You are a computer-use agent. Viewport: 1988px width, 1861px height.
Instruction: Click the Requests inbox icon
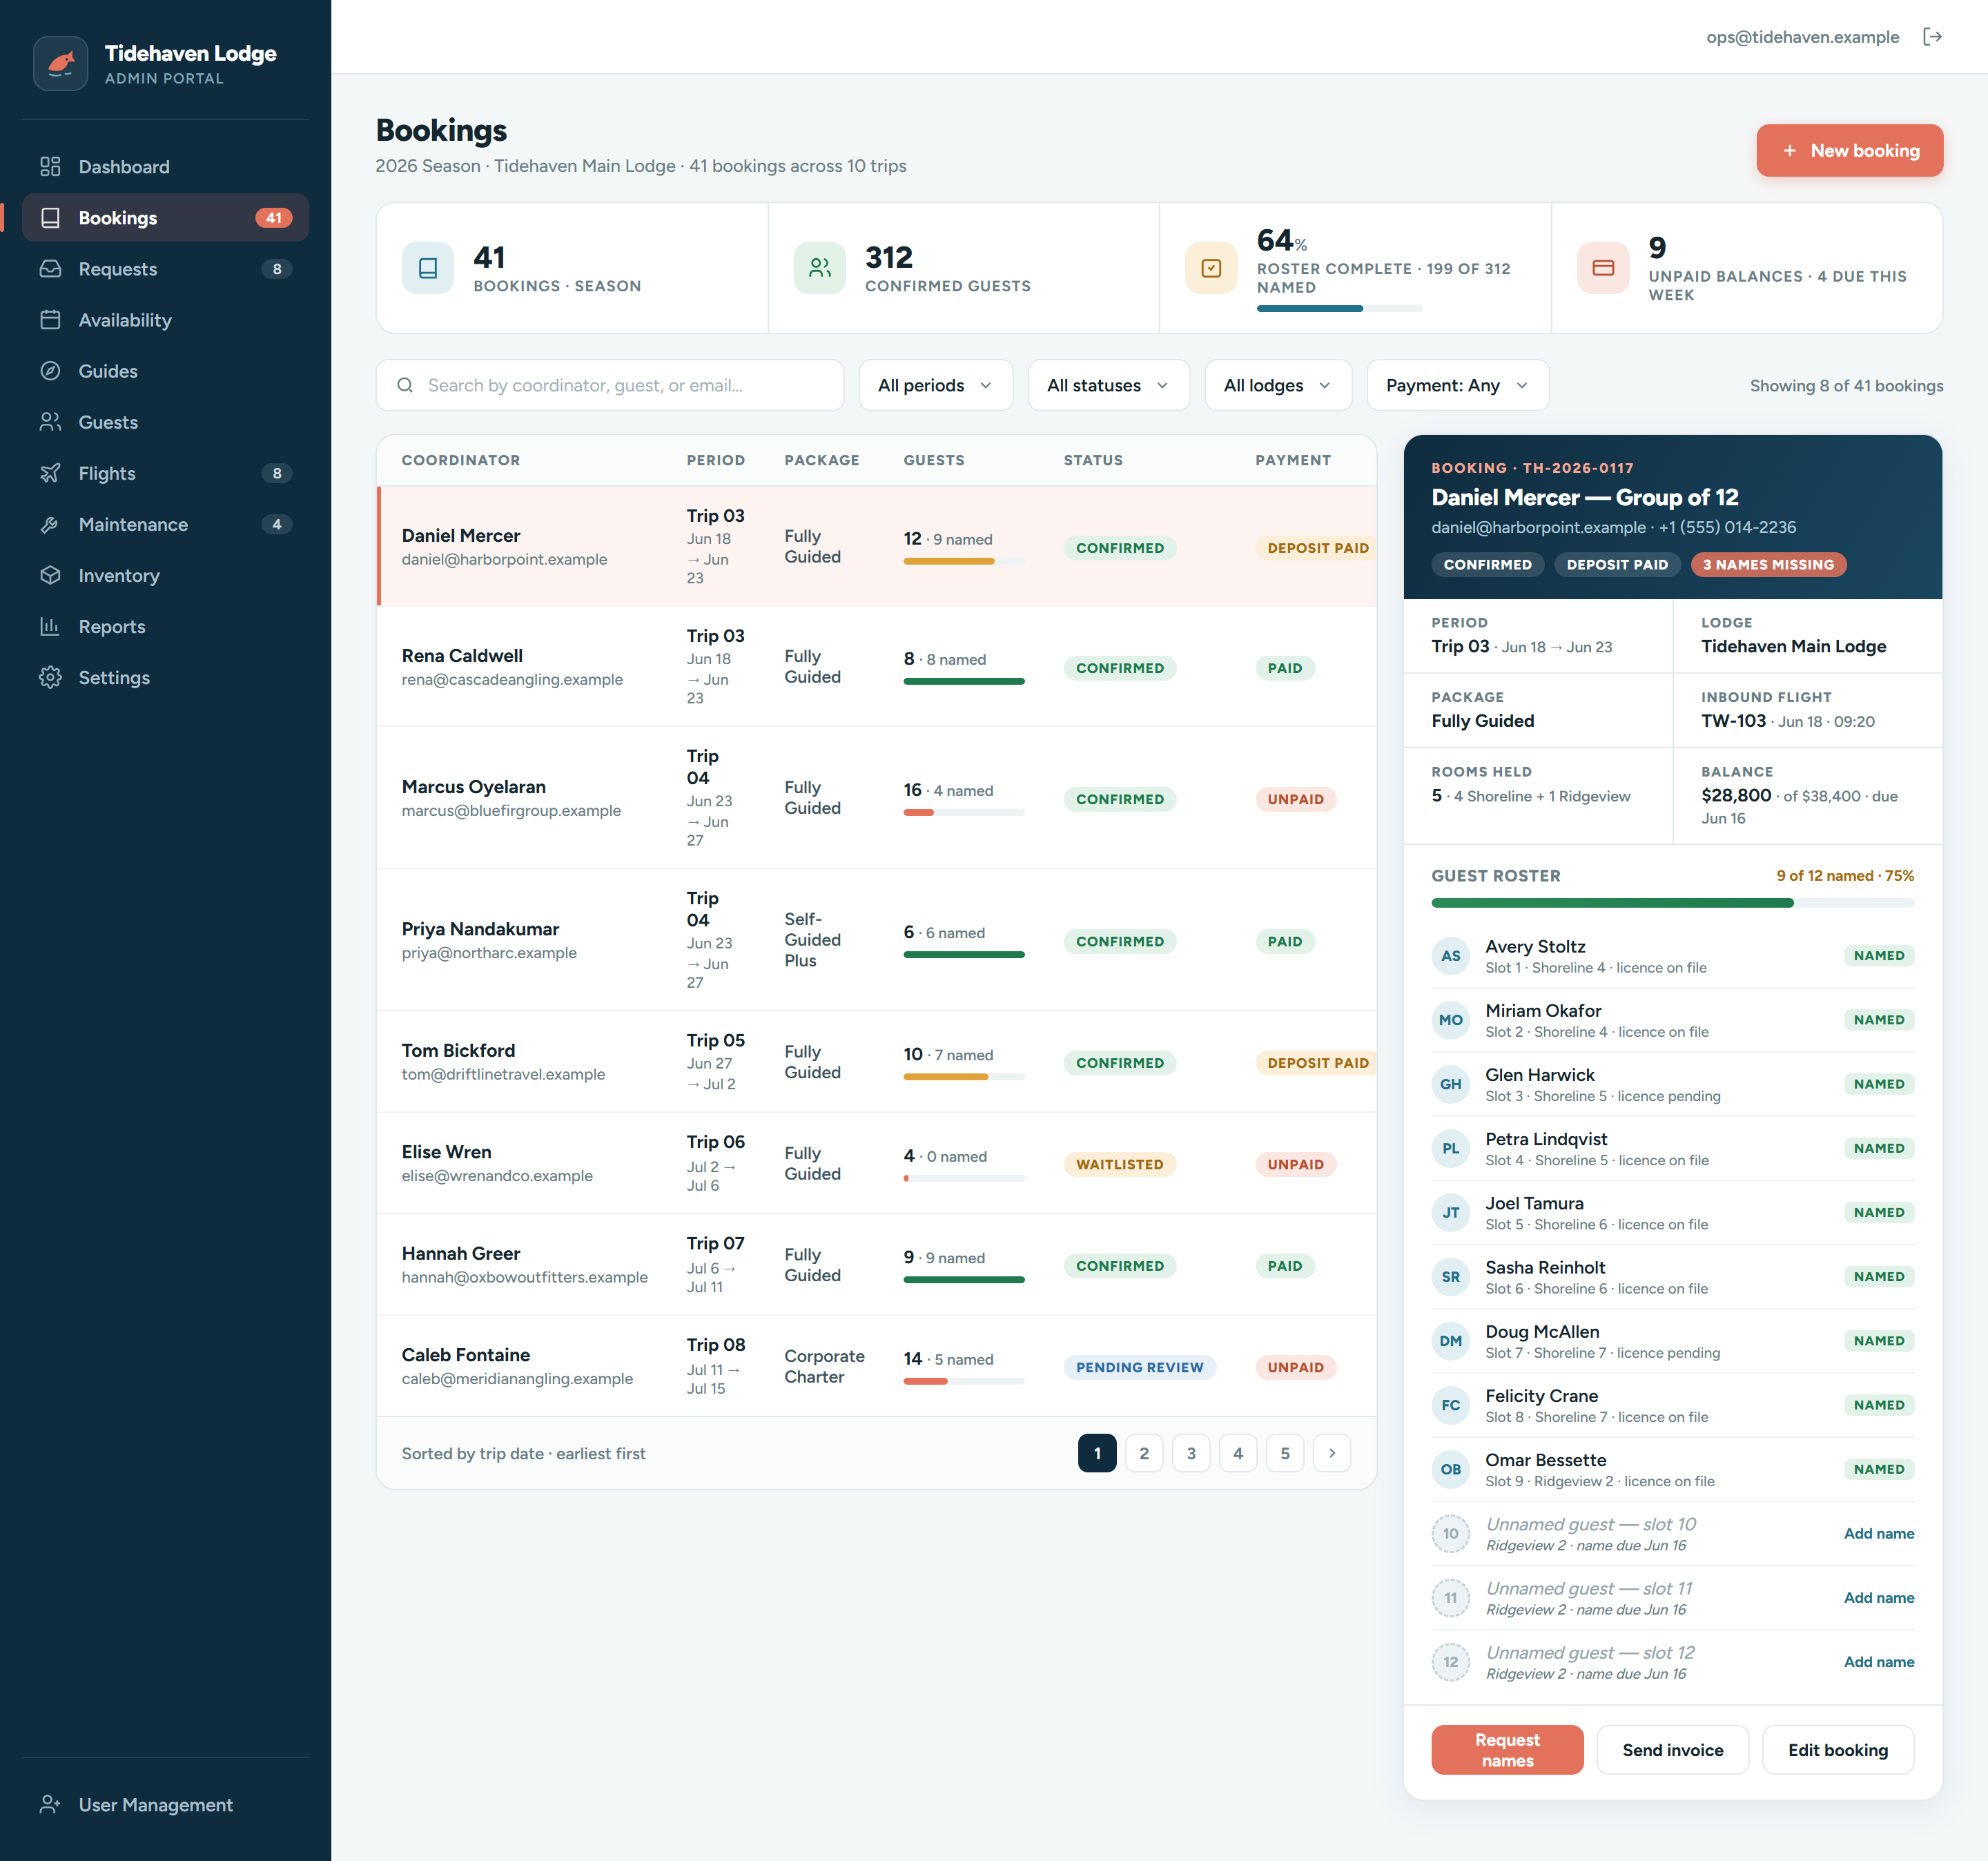pos(50,268)
